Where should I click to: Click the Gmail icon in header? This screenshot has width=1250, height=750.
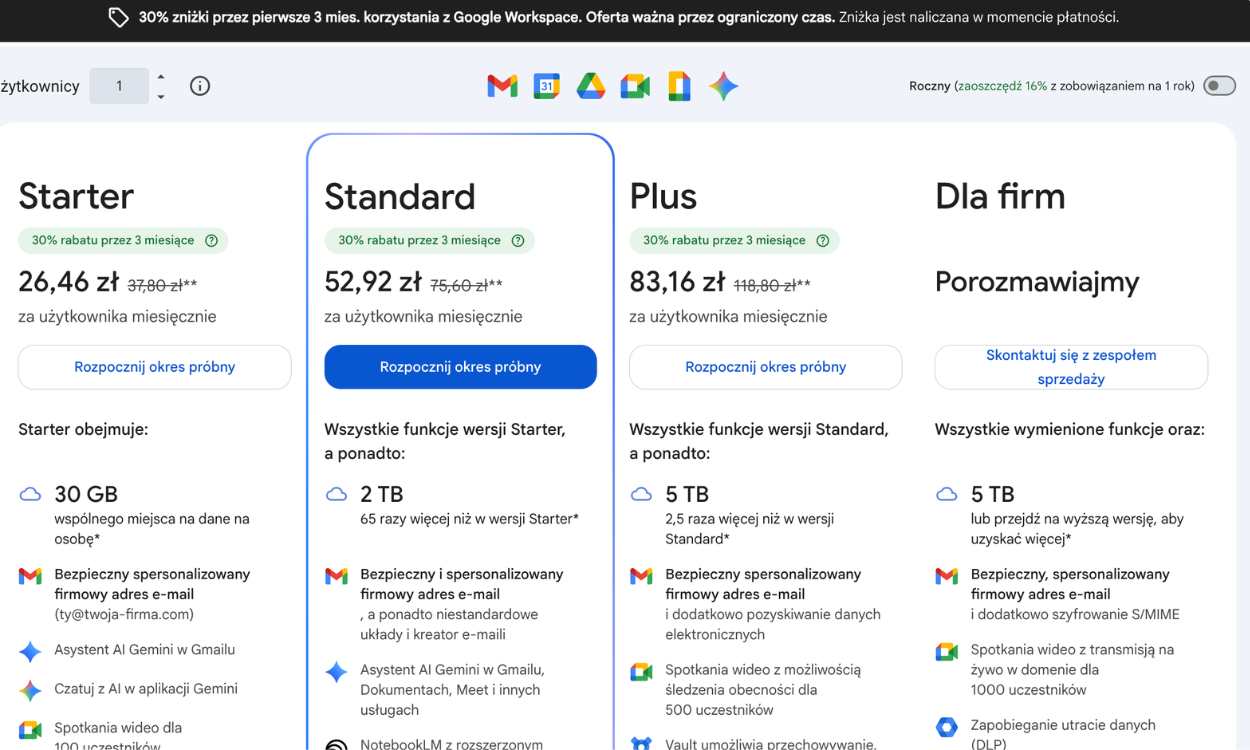502,86
